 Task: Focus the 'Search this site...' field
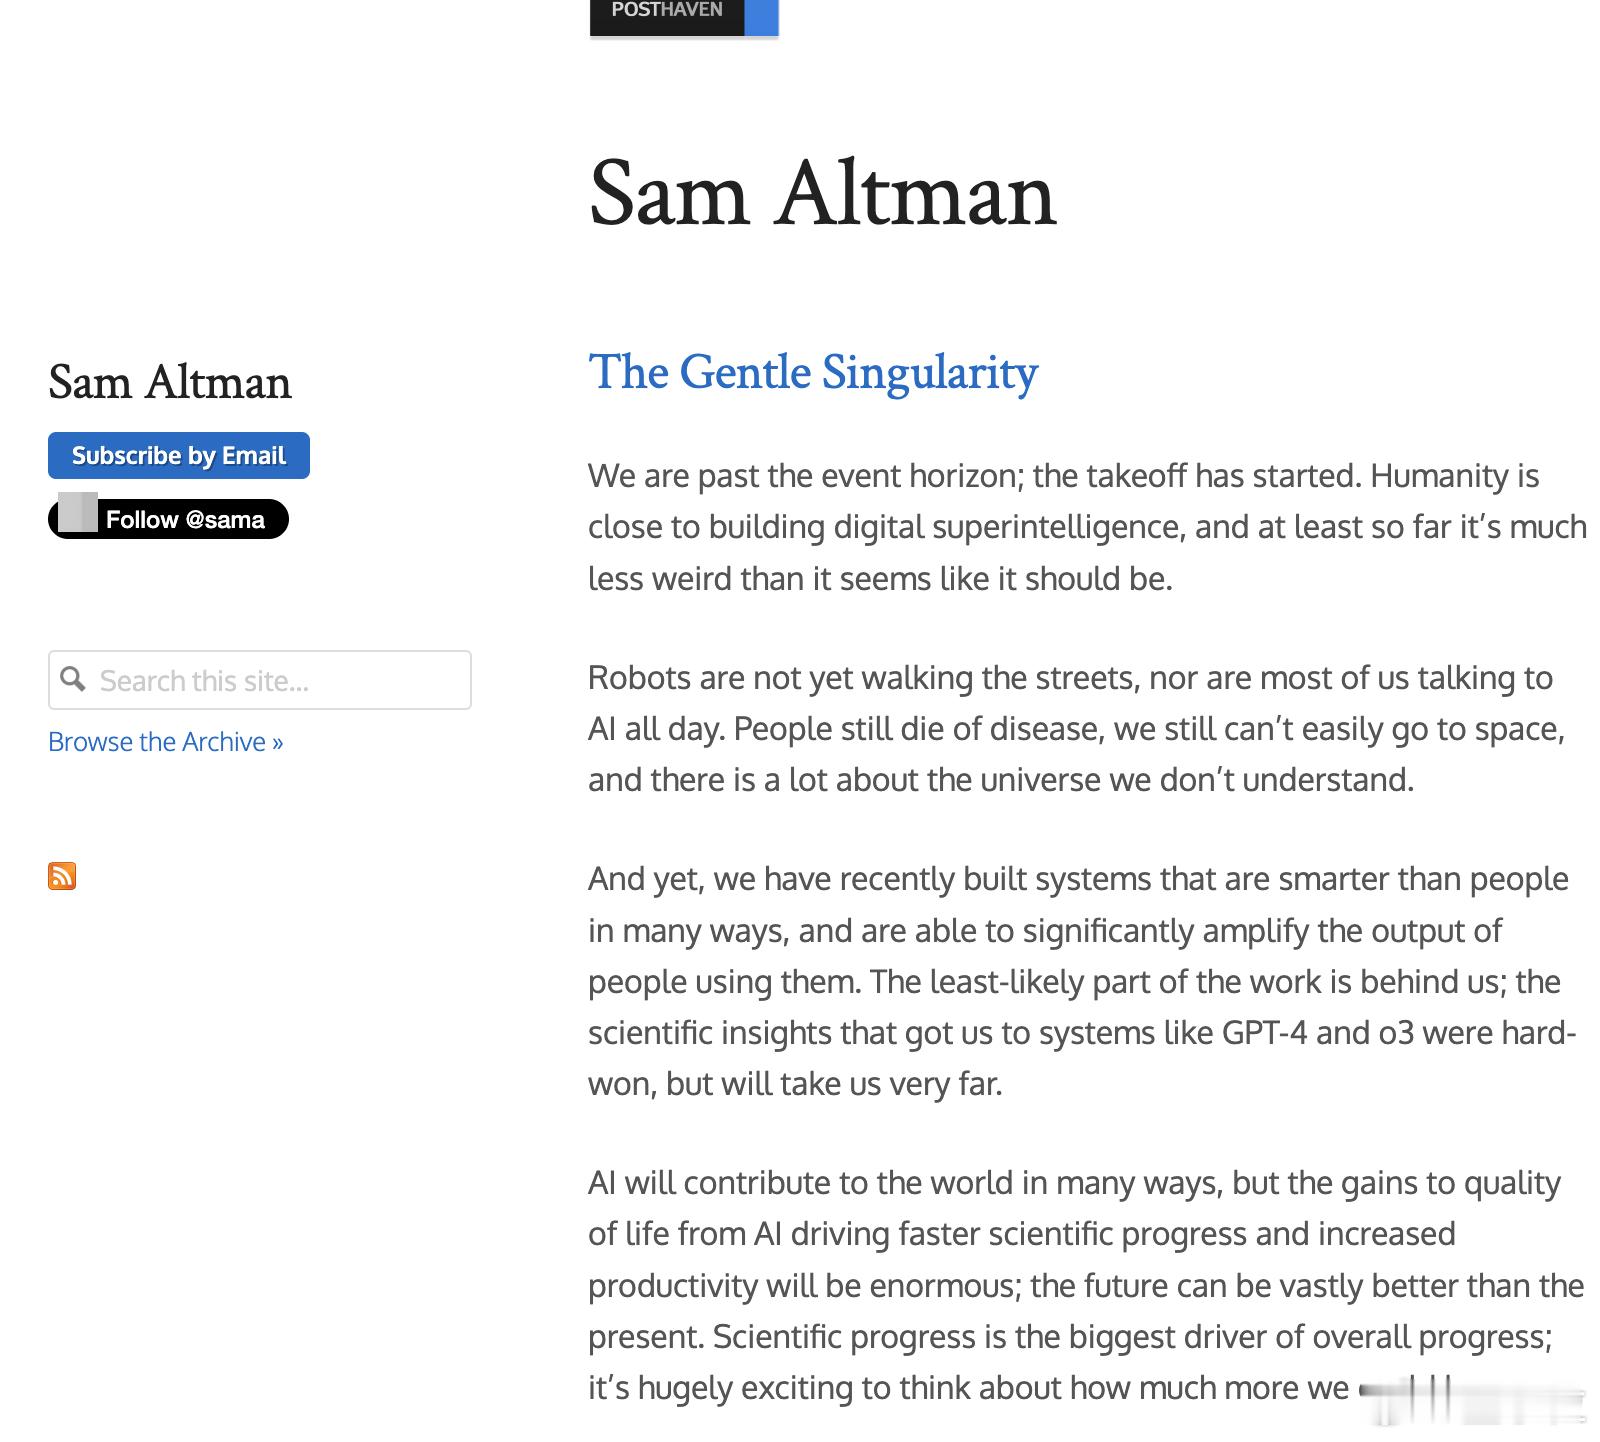260,680
